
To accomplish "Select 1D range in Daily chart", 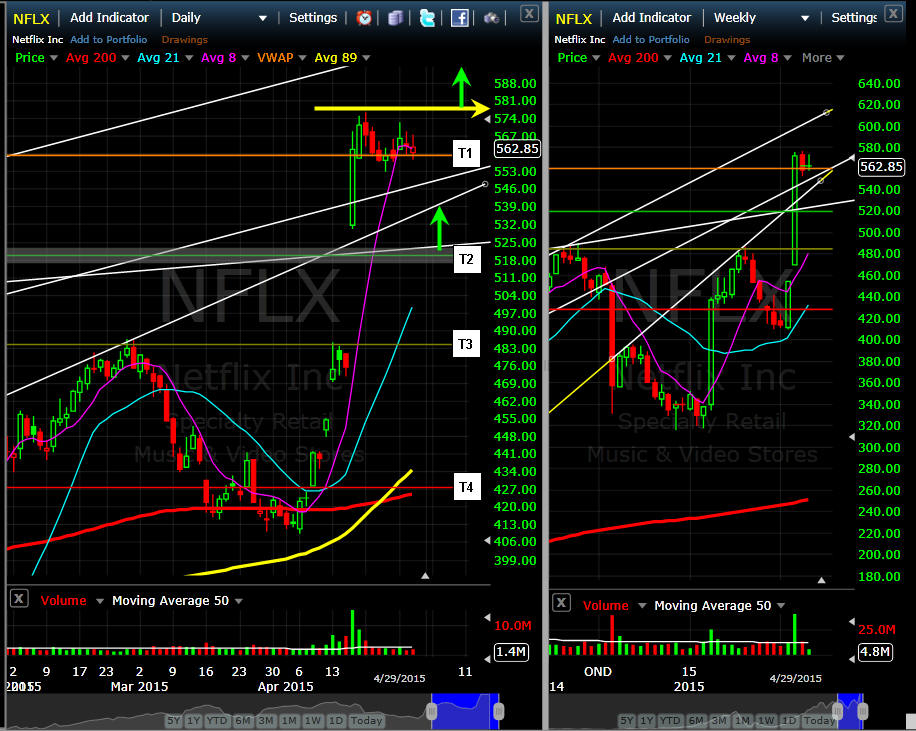I will 335,720.
